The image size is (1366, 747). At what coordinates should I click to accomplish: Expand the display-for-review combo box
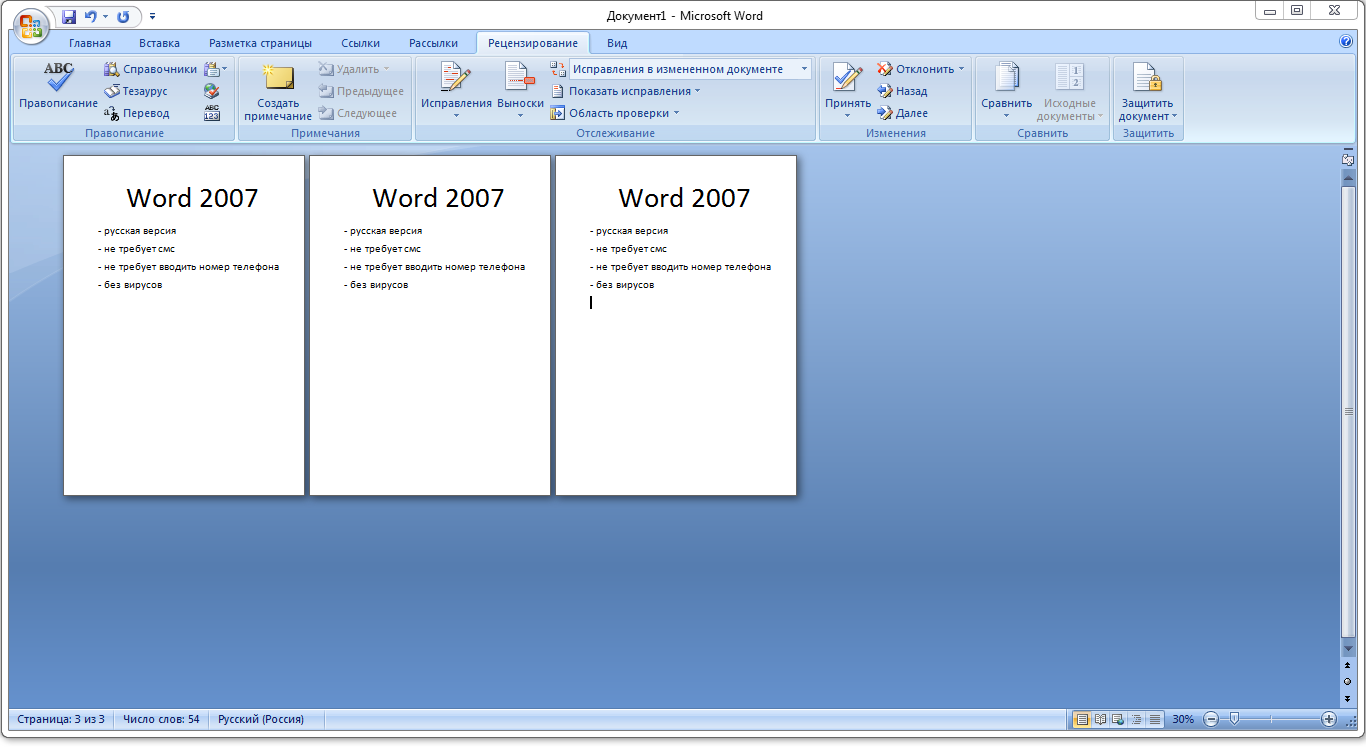click(802, 68)
